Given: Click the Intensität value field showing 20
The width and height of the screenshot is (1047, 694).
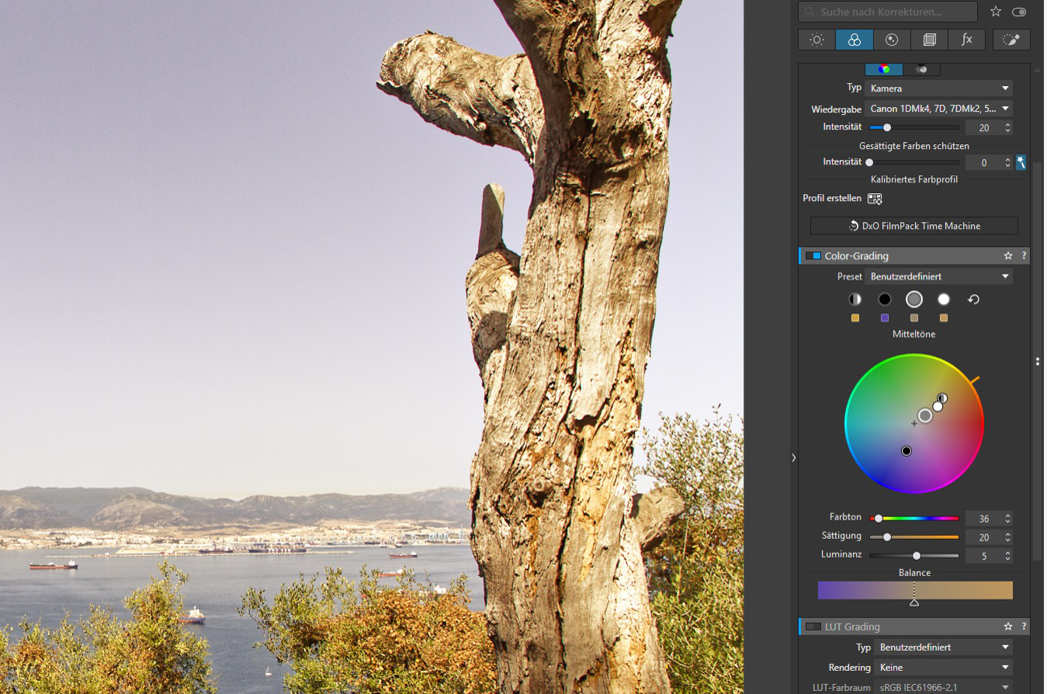Looking at the screenshot, I should click(984, 128).
